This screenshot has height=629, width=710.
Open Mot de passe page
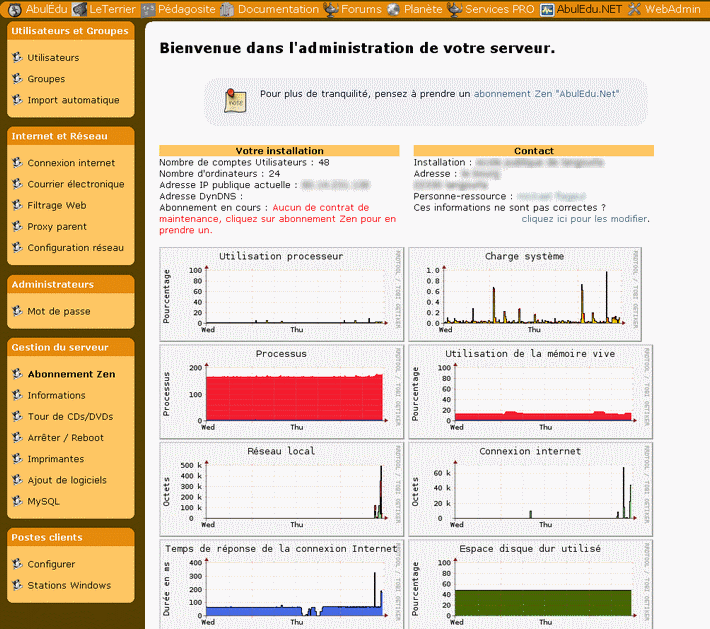point(59,311)
